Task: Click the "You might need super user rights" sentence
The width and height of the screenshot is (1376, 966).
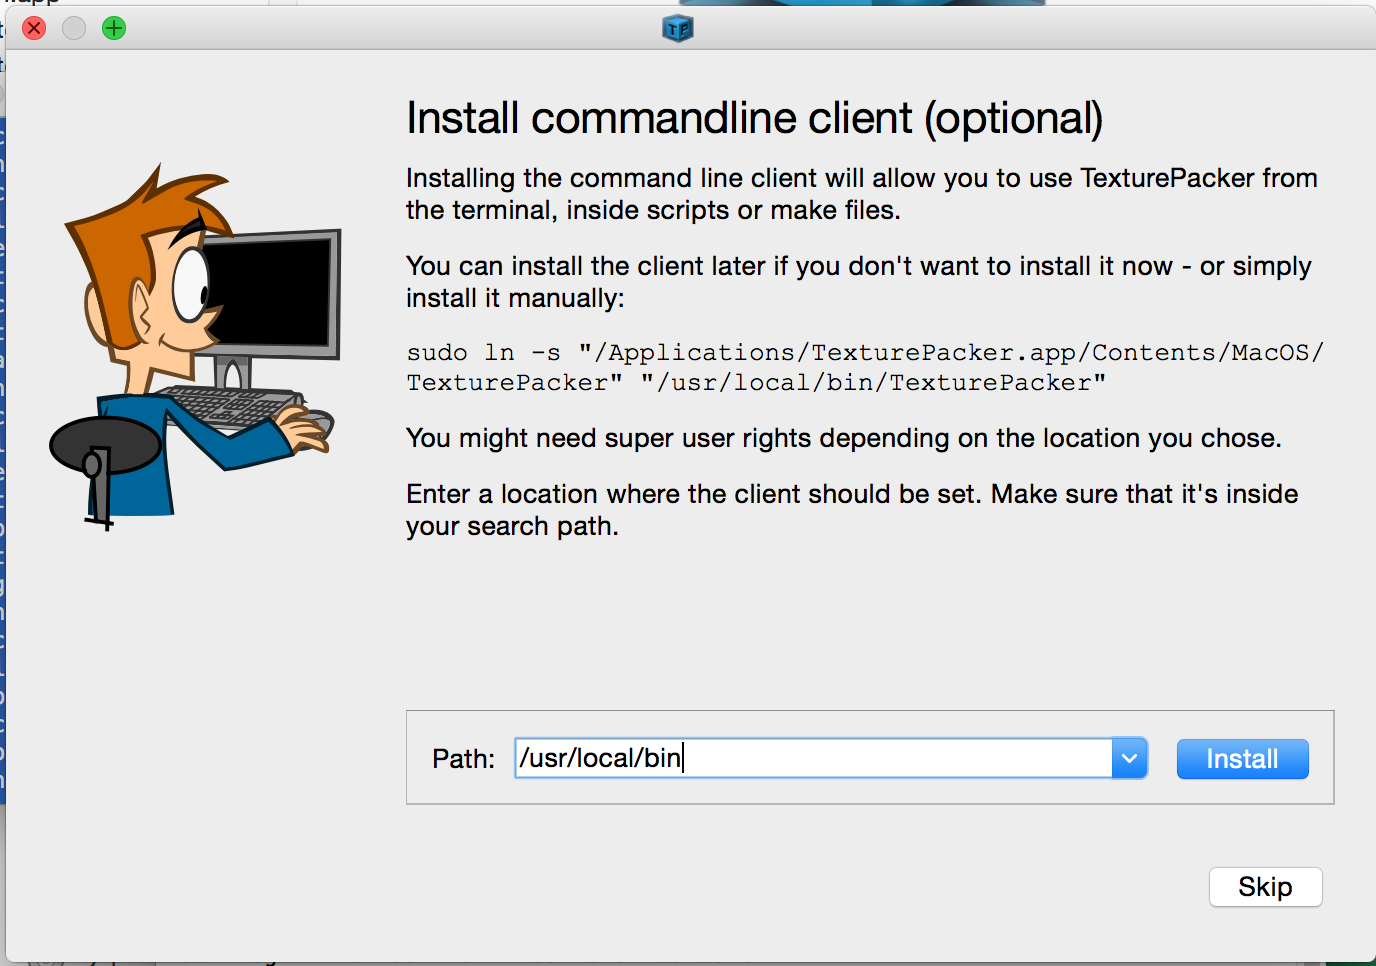Action: tap(843, 438)
